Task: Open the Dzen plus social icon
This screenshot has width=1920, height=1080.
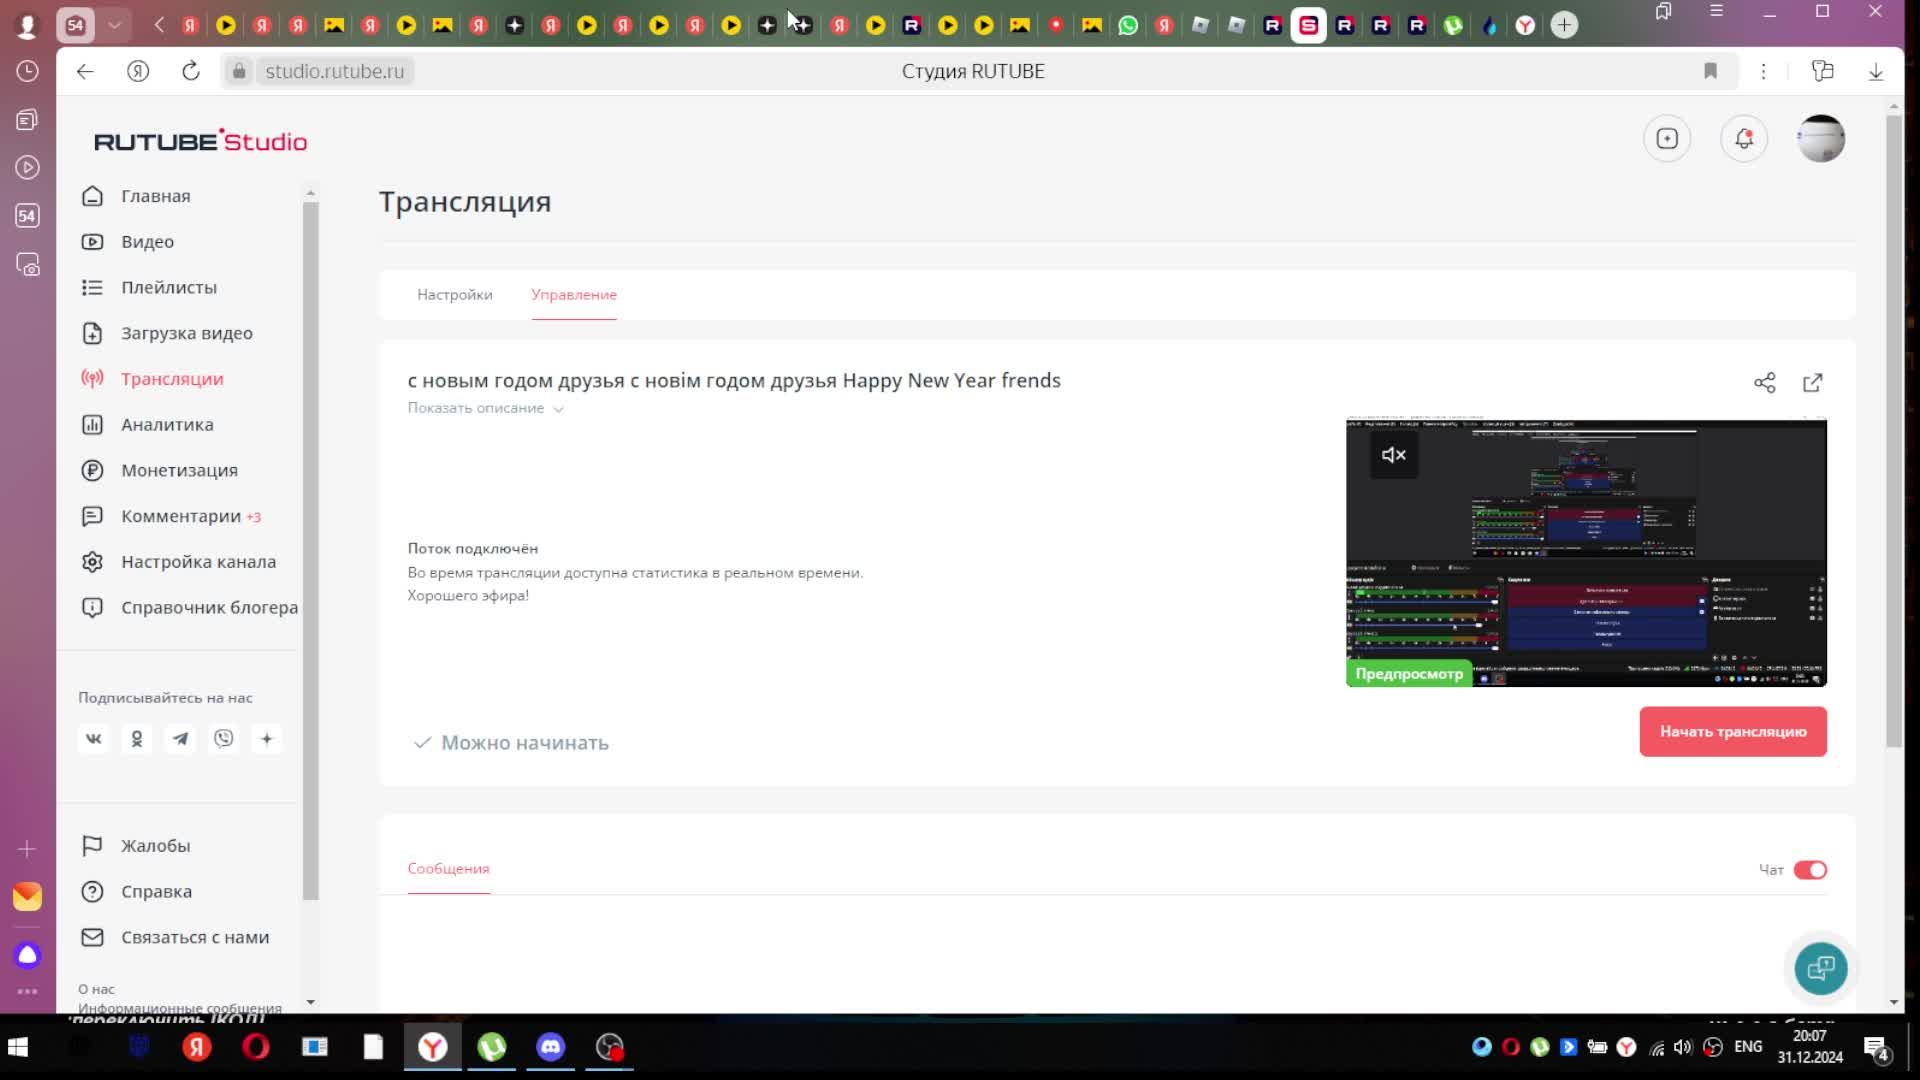Action: (x=267, y=739)
